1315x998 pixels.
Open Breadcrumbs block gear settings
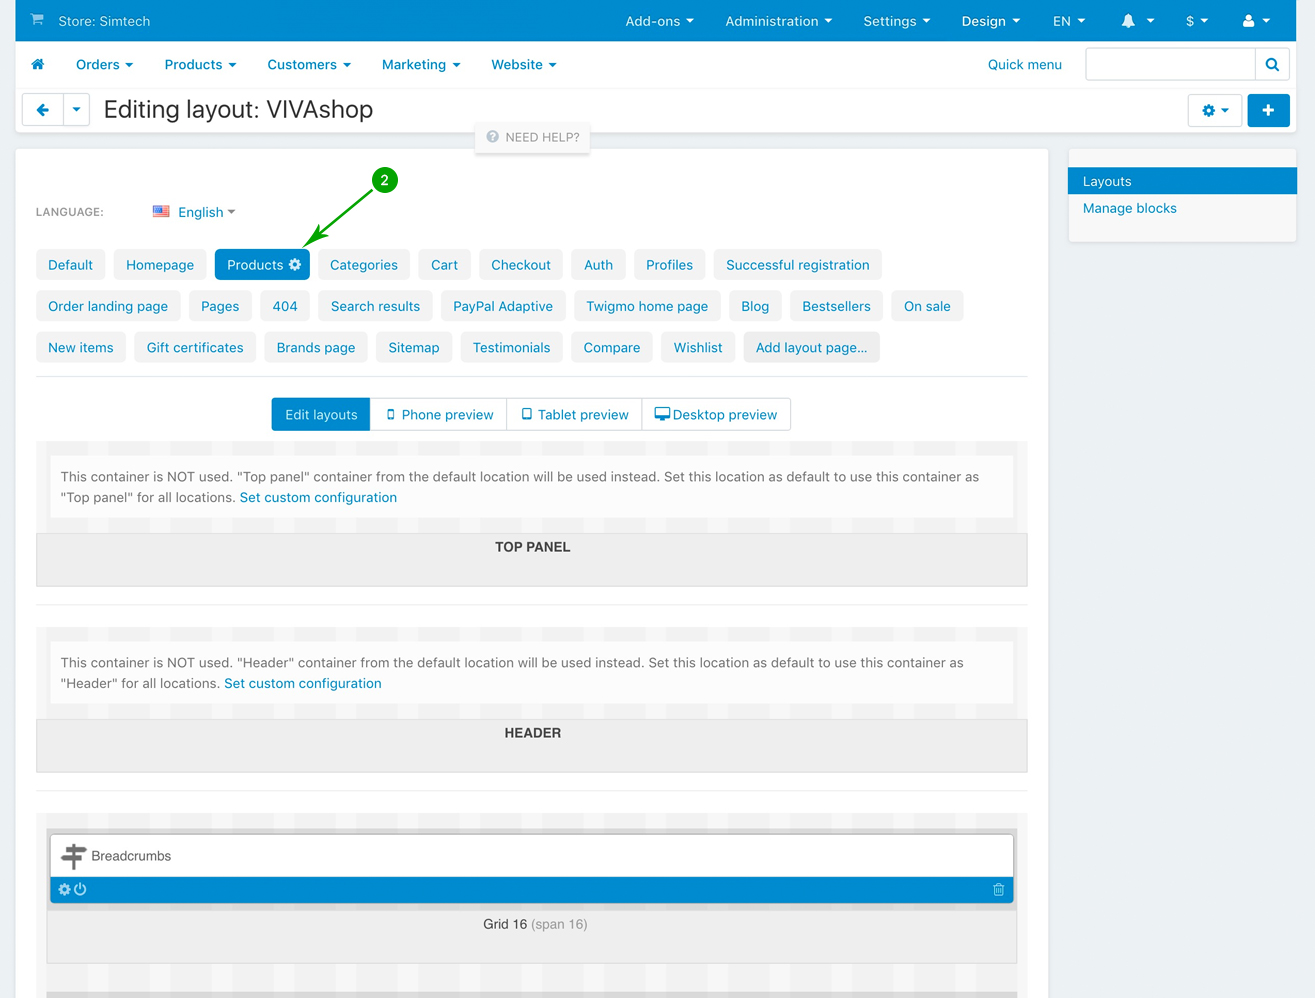[64, 889]
